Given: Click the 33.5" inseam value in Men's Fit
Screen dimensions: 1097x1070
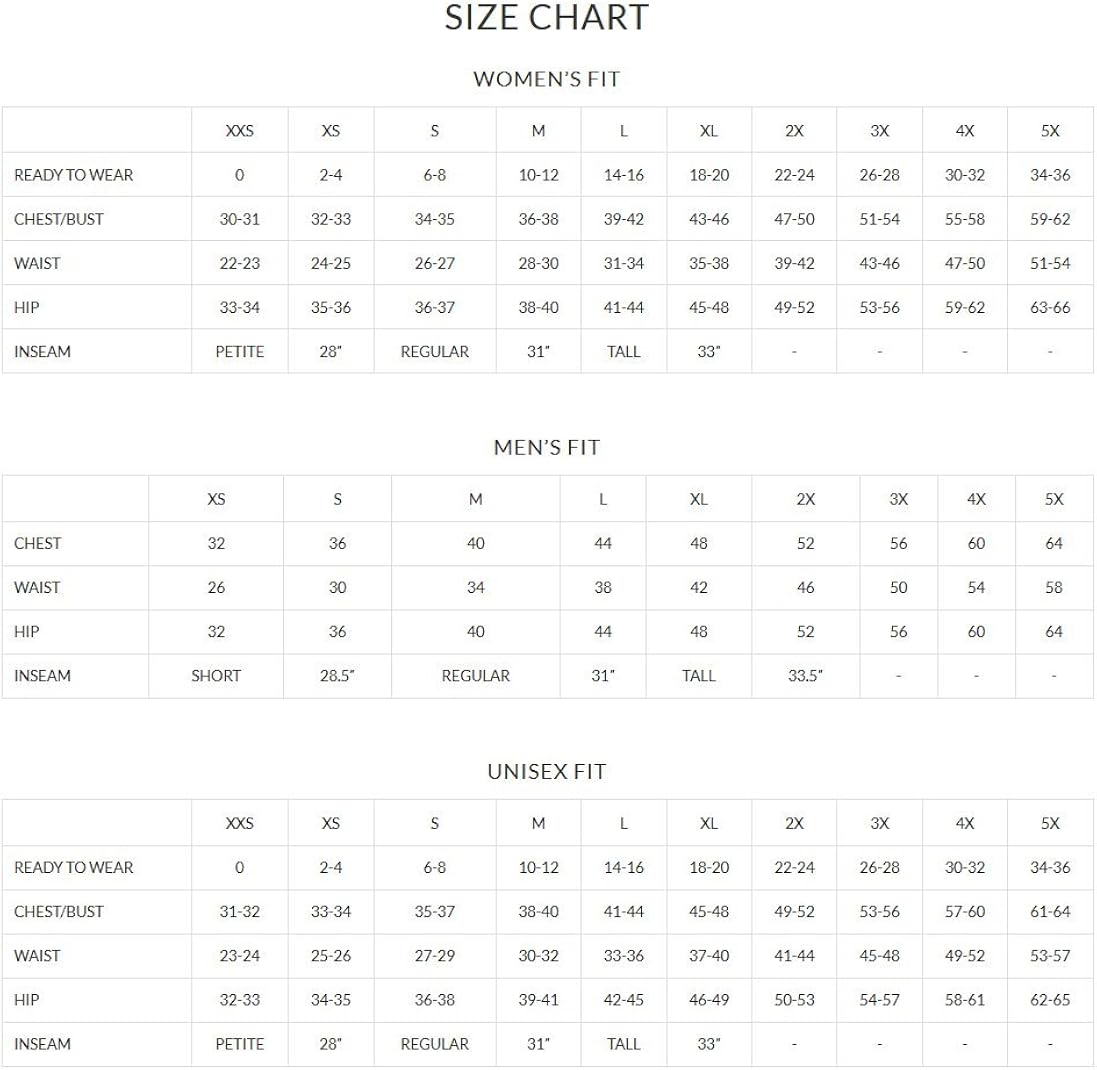Looking at the screenshot, I should coord(805,675).
